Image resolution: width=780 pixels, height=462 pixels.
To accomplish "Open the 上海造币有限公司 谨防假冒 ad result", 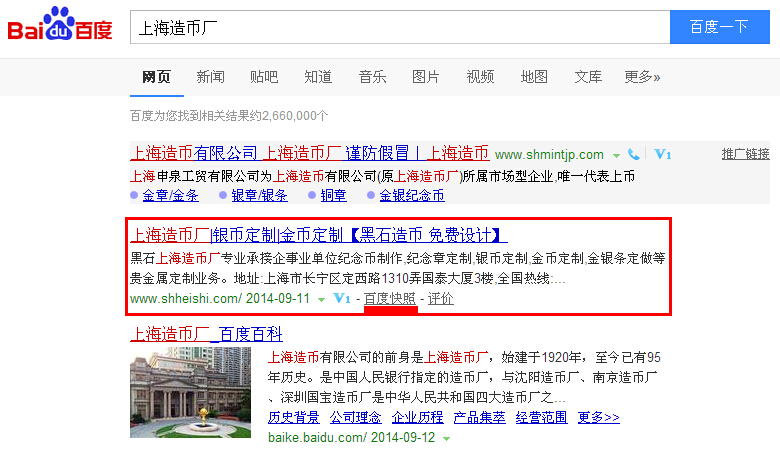I will point(309,153).
